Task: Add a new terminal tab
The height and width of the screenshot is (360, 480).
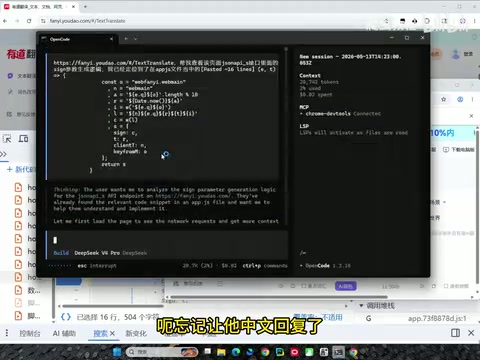Action: [x=126, y=39]
